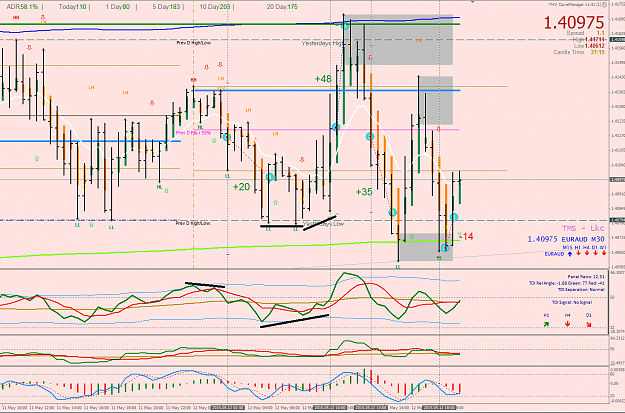The image size is (625, 413).
Task: Click the TDI Separation: Normal text
Action: pyautogui.click(x=581, y=289)
